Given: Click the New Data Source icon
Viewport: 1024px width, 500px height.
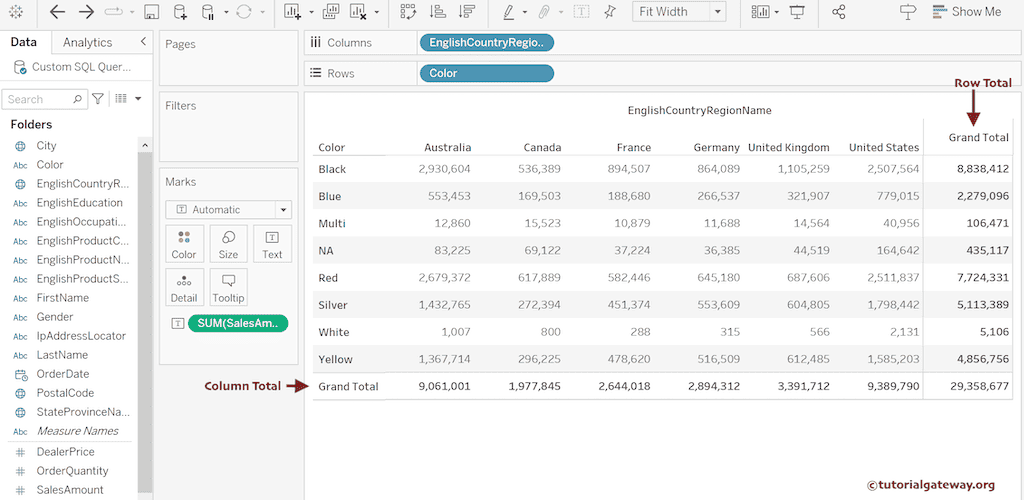Looking at the screenshot, I should [x=180, y=12].
